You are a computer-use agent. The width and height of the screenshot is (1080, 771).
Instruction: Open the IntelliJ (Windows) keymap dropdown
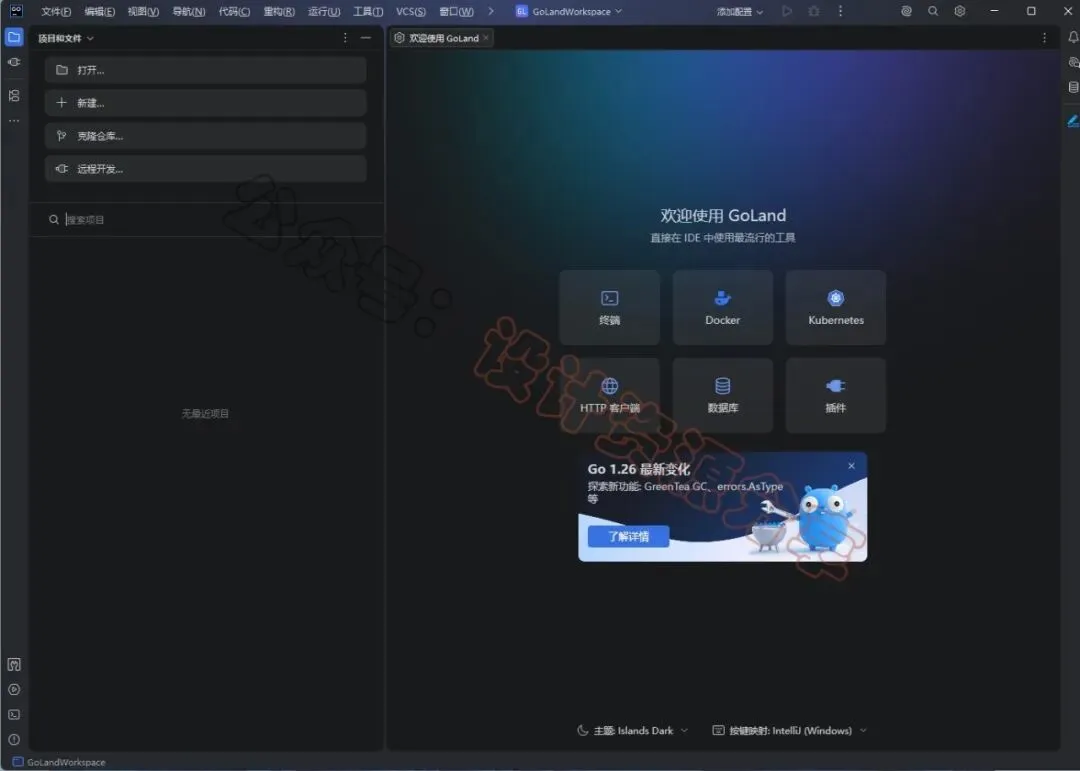[789, 730]
